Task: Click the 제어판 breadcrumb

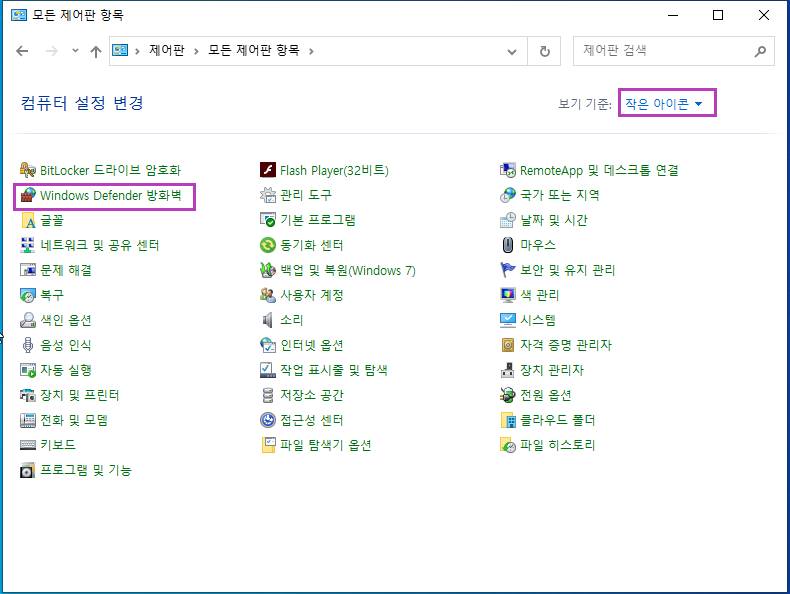Action: (x=167, y=50)
